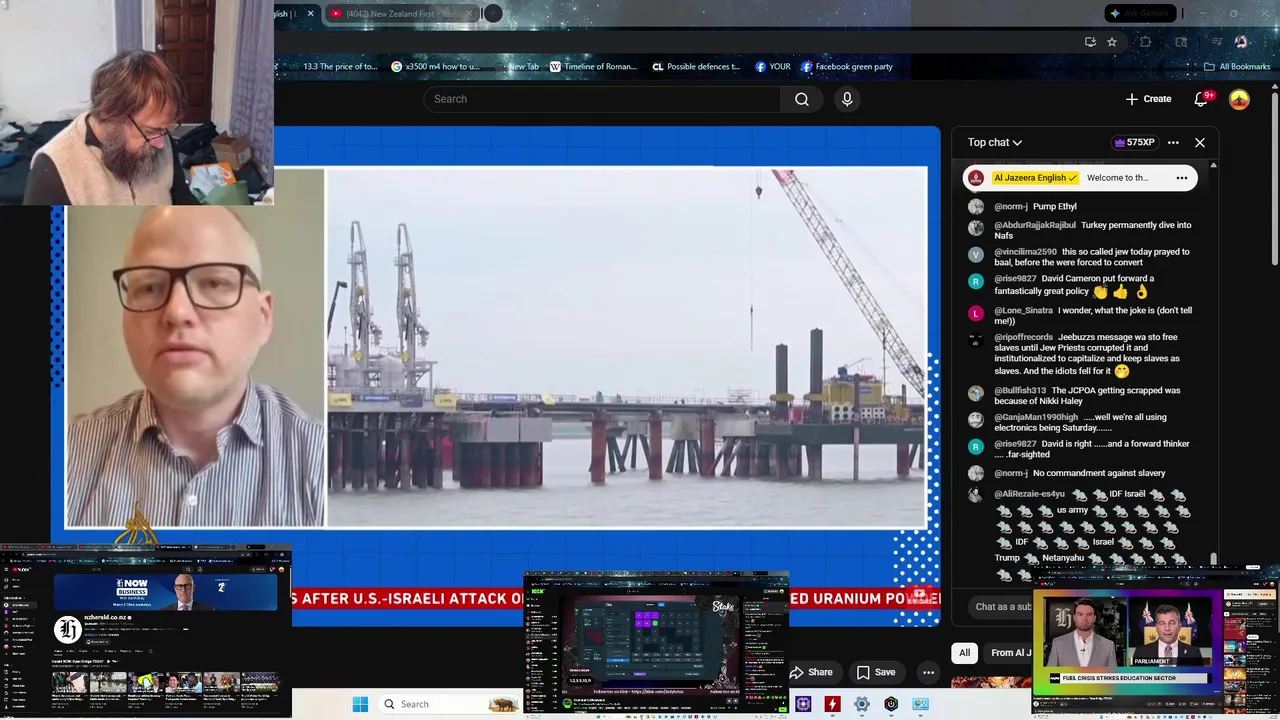Open the browser extensions puzzle icon
The height and width of the screenshot is (720, 1280).
[1146, 42]
